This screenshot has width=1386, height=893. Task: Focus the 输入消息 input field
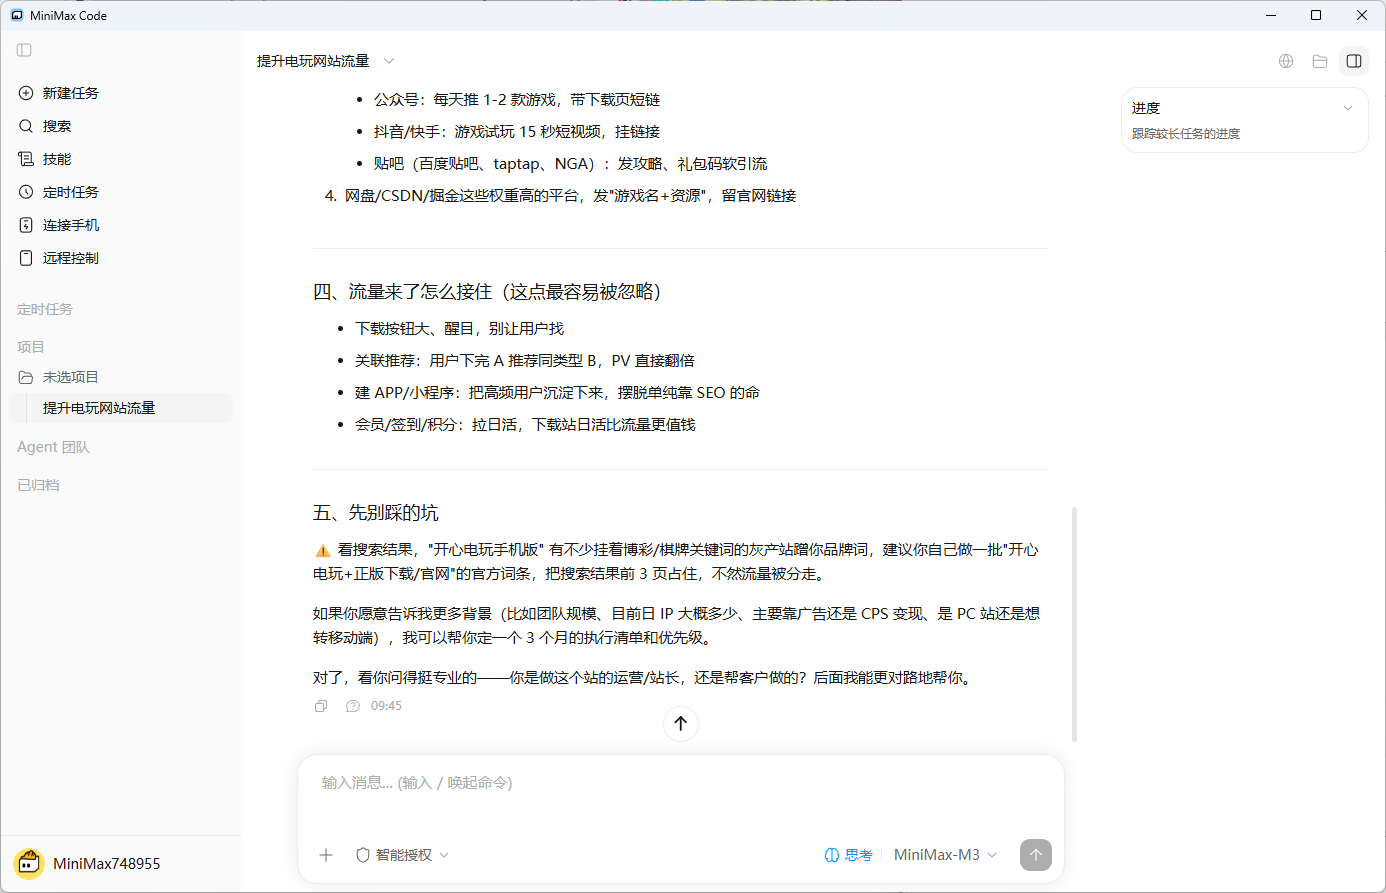point(681,783)
